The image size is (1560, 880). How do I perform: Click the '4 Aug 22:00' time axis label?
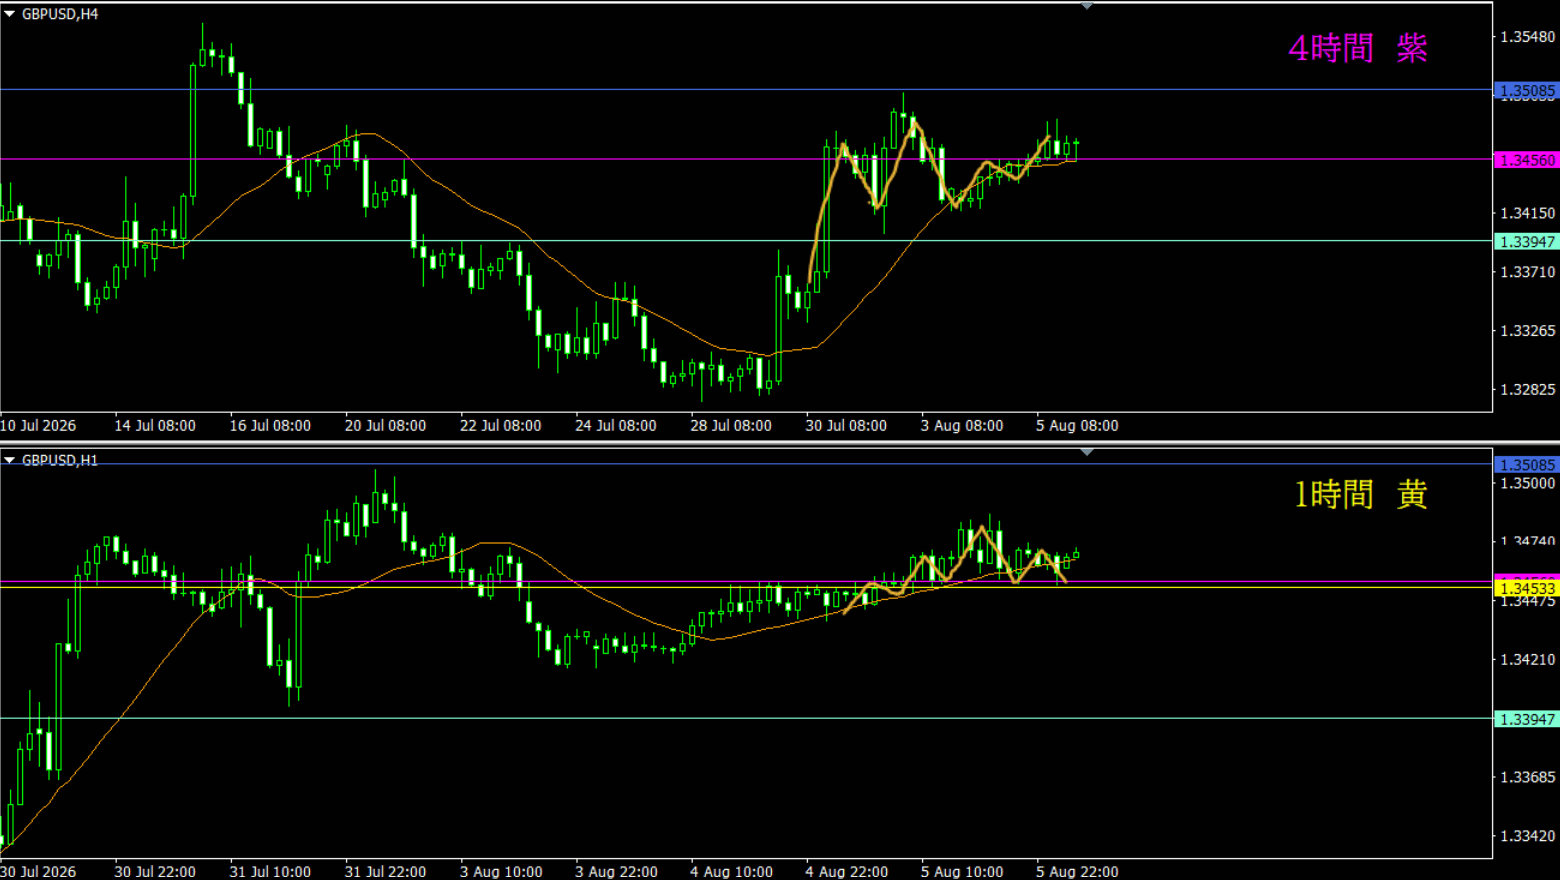point(846,872)
